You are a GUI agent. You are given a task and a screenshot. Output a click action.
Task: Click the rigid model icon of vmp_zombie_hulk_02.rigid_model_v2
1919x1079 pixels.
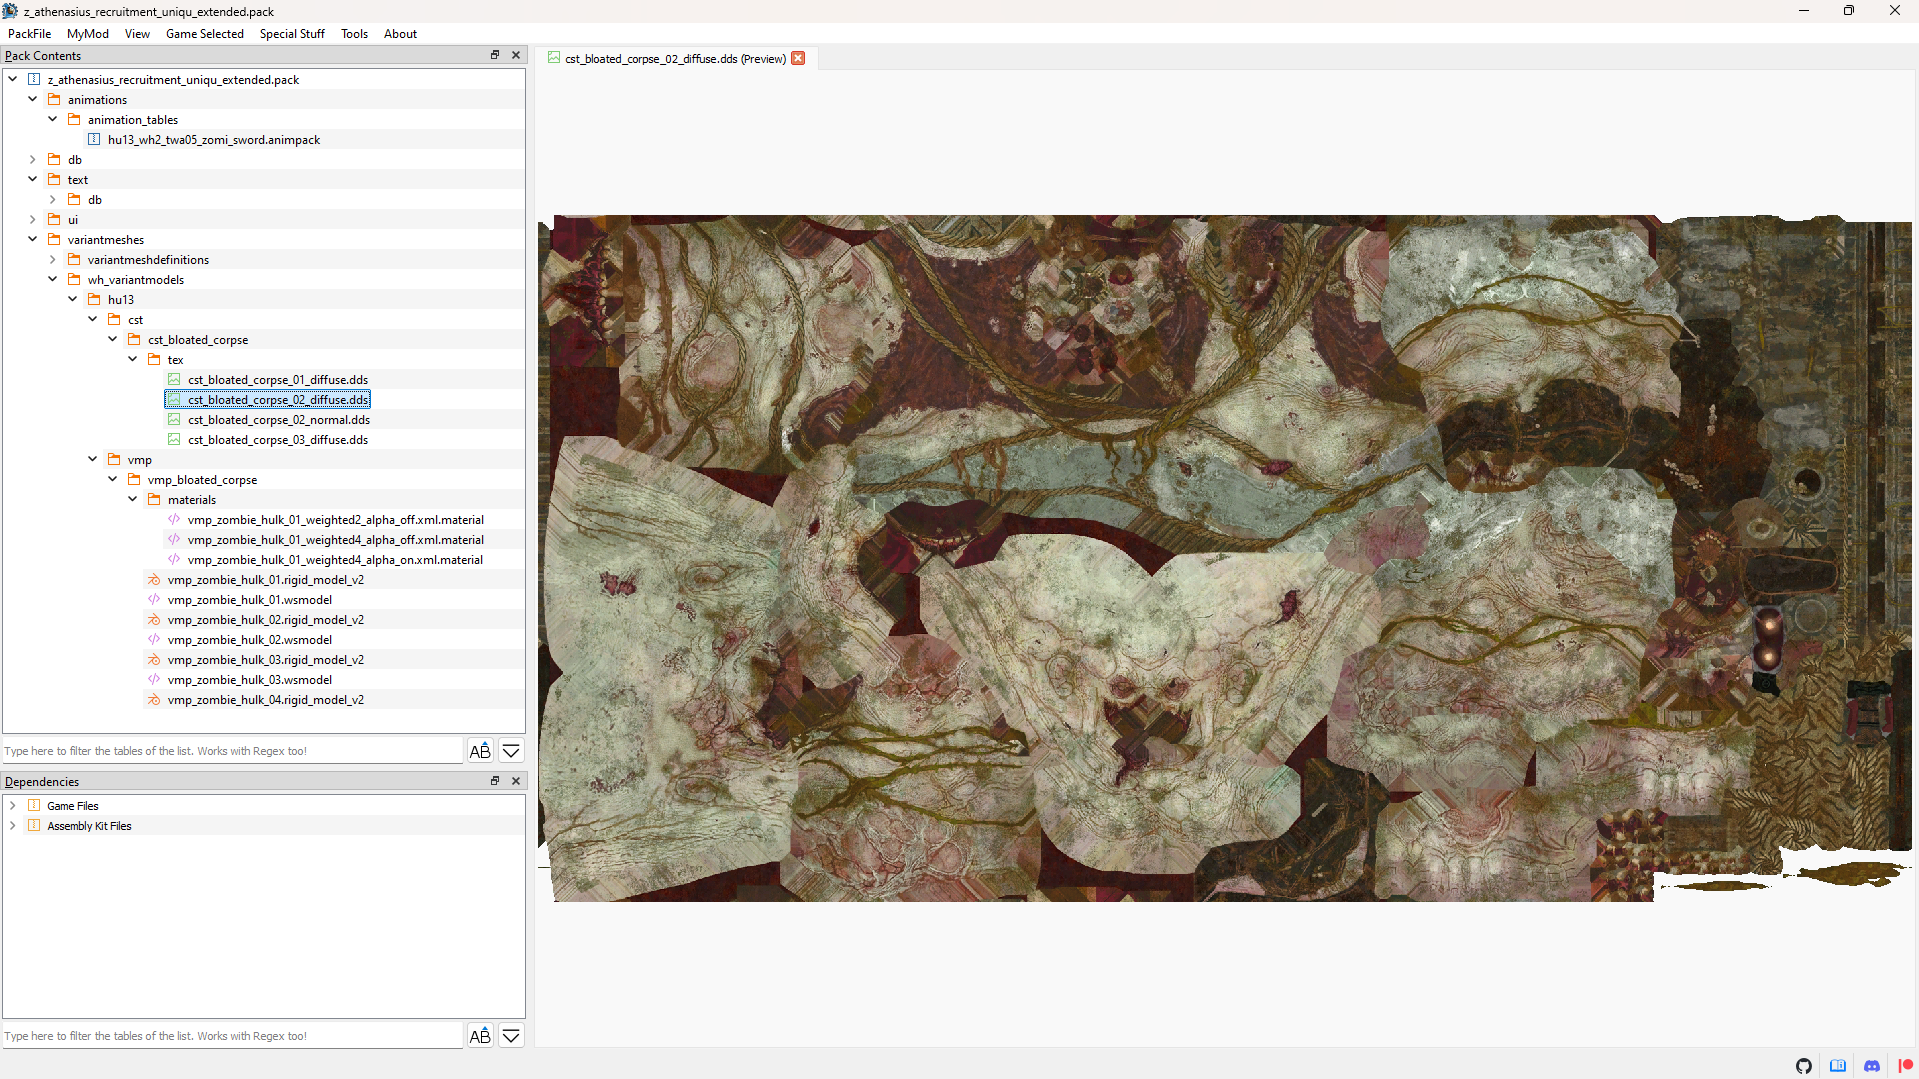[x=154, y=620]
